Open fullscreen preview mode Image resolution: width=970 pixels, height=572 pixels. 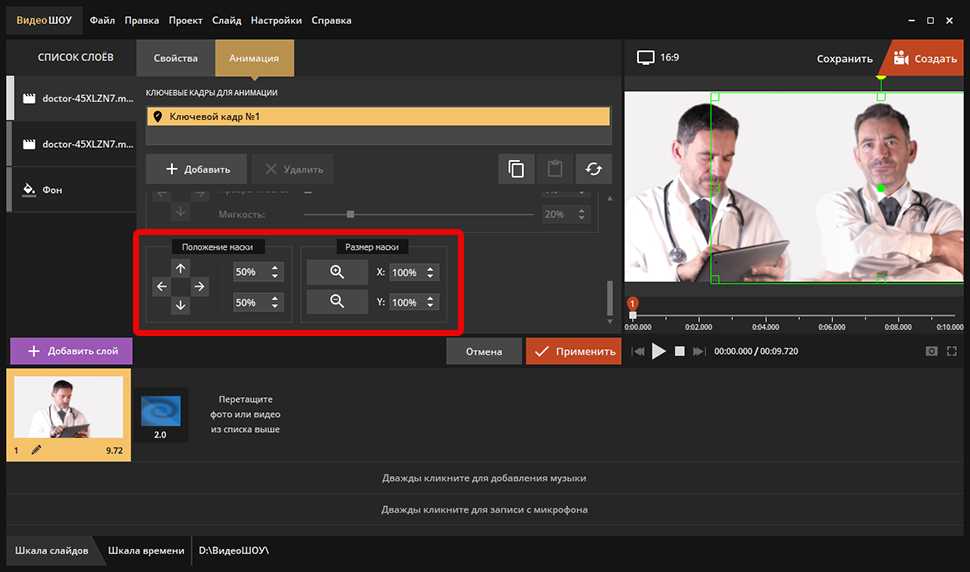coord(952,351)
